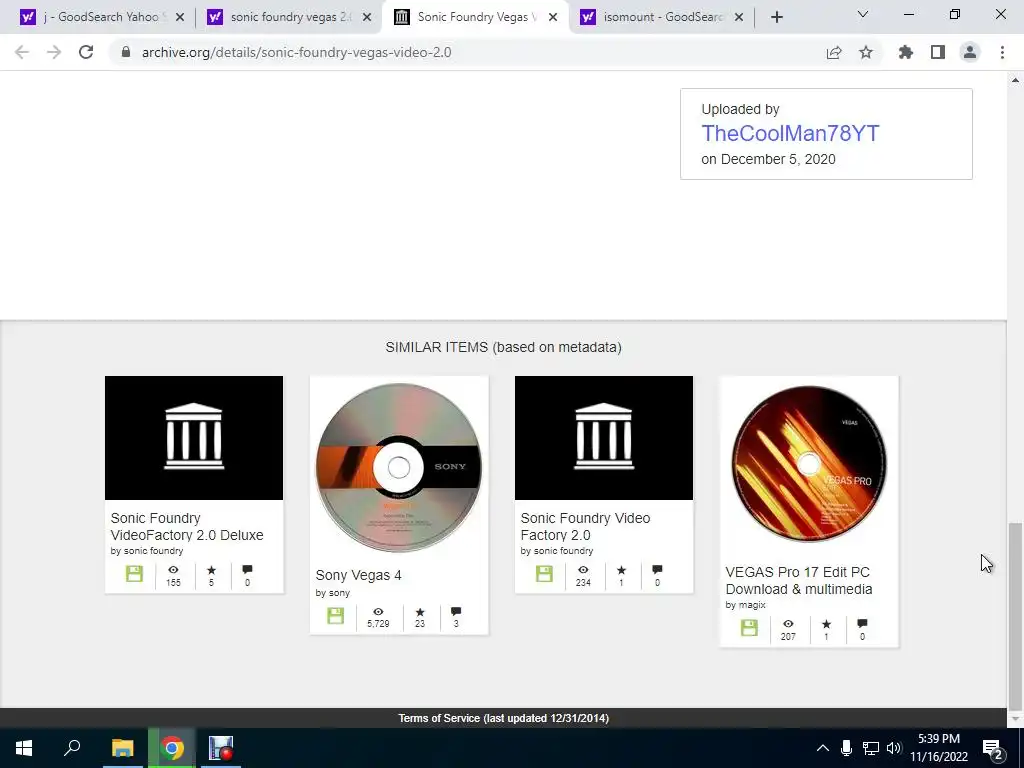
Task: Open Chrome profile avatar
Action: coord(970,52)
